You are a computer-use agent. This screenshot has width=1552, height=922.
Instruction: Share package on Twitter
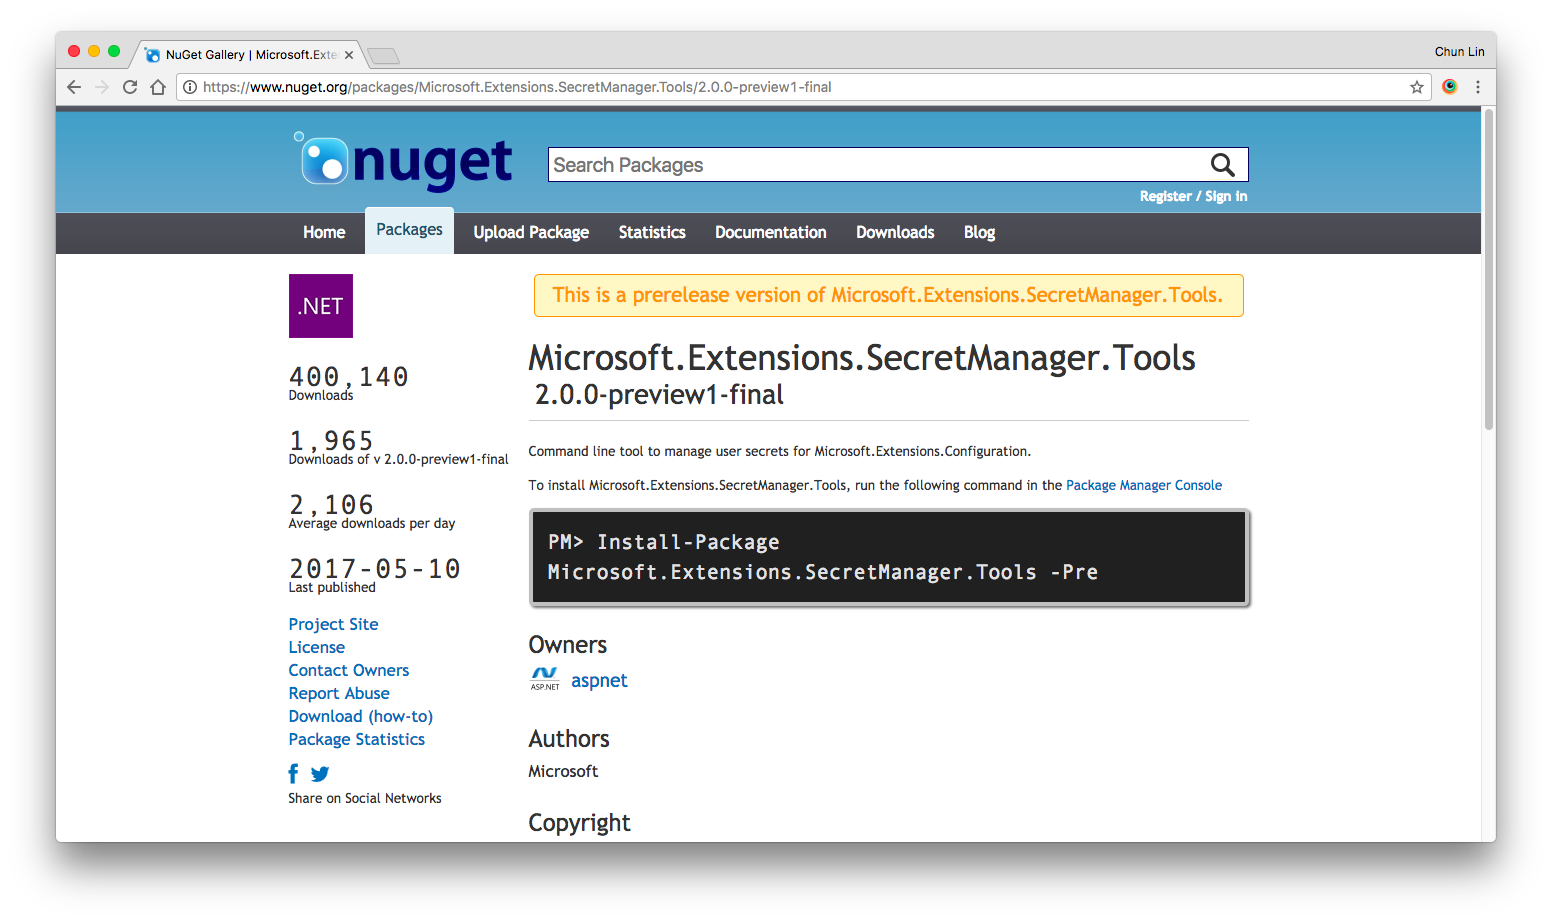[x=320, y=774]
